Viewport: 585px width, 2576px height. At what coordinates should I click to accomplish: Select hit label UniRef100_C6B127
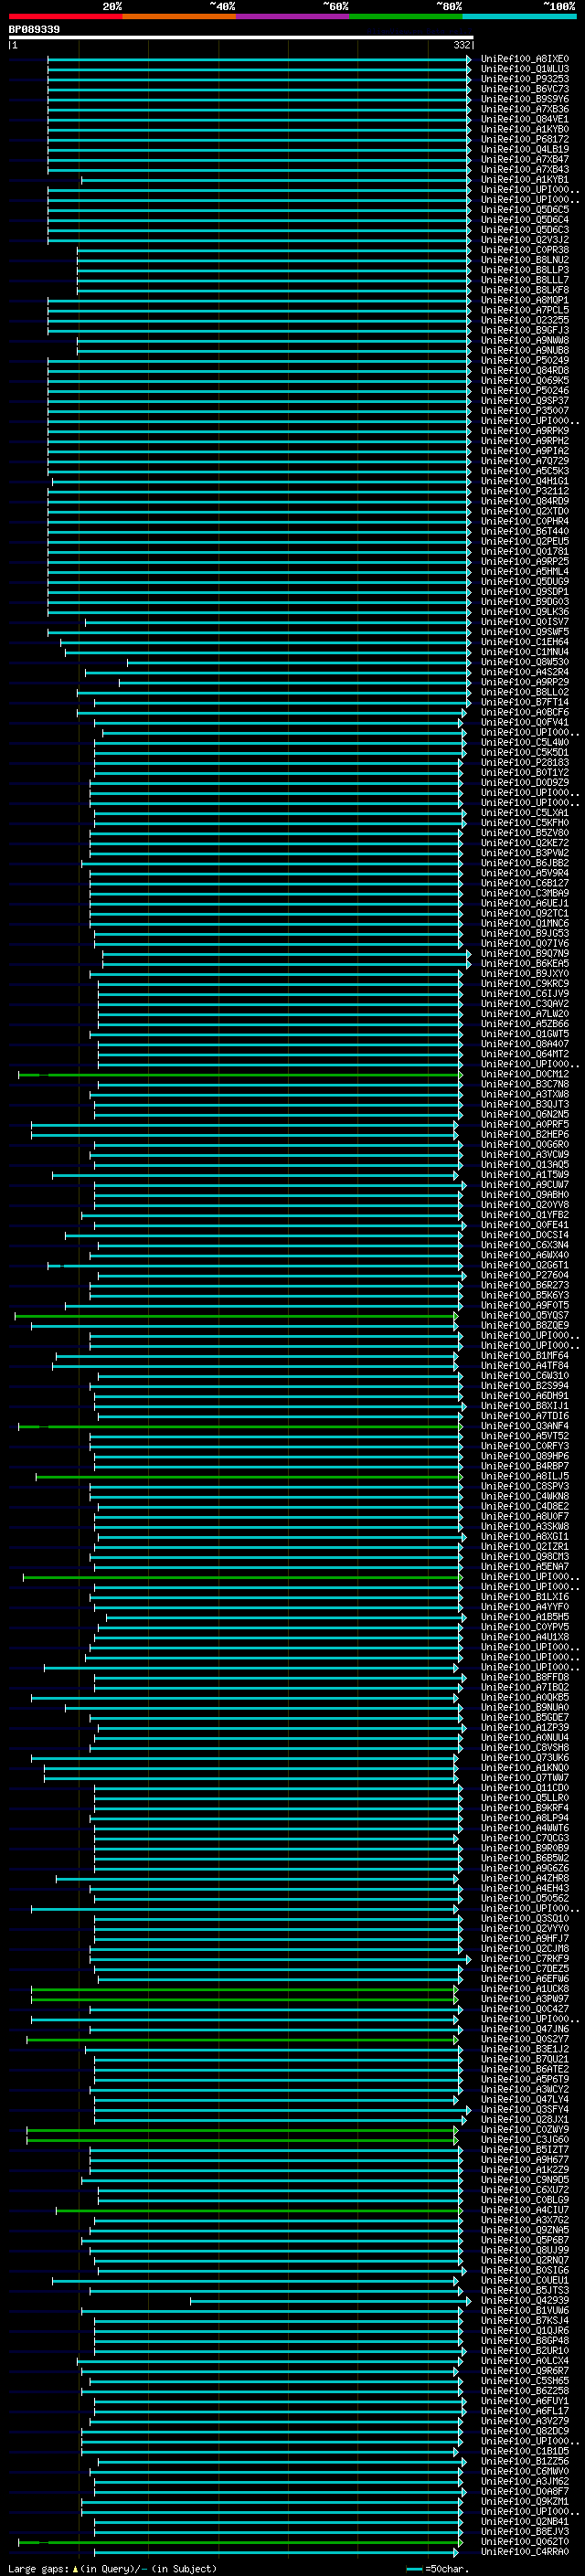coord(525,884)
